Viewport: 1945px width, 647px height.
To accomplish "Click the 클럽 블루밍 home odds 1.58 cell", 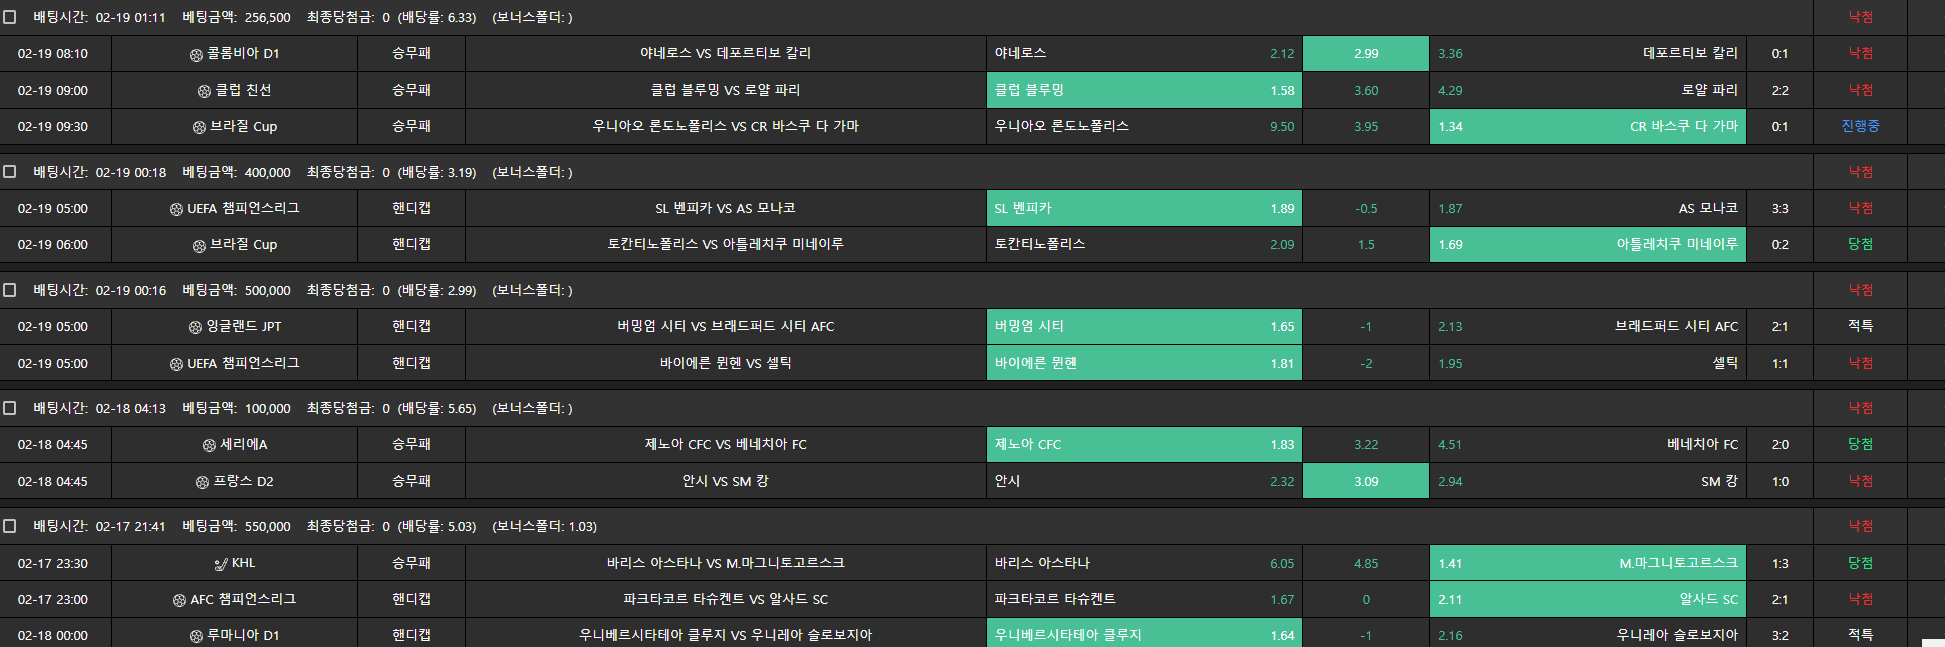I will (x=1144, y=90).
